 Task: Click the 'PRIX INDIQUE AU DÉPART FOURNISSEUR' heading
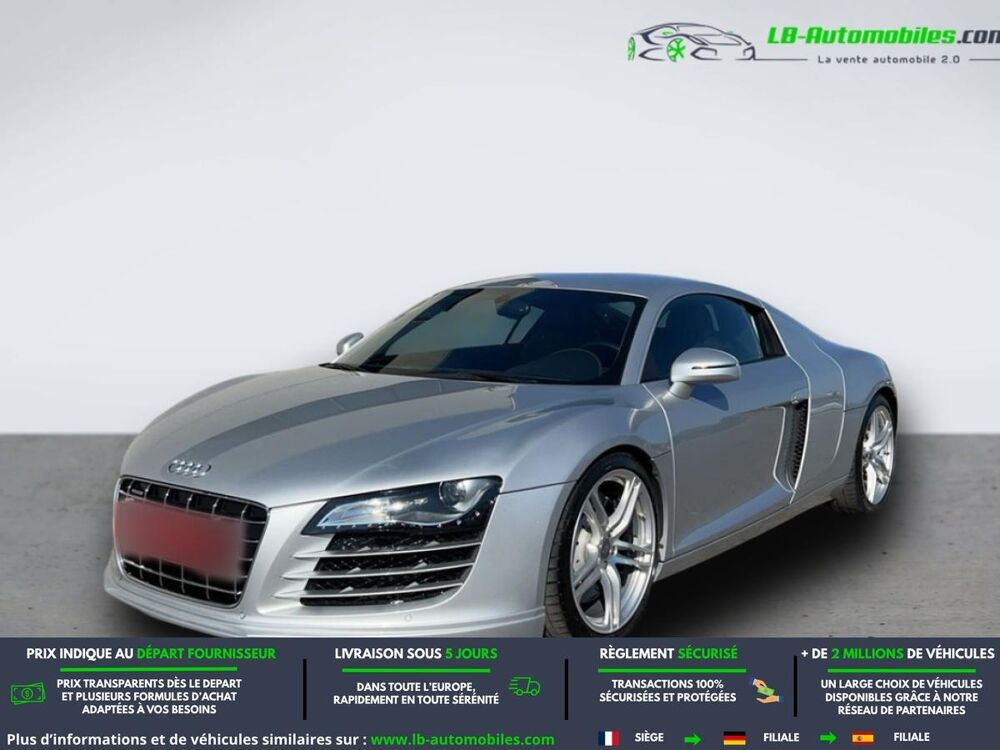tap(151, 654)
